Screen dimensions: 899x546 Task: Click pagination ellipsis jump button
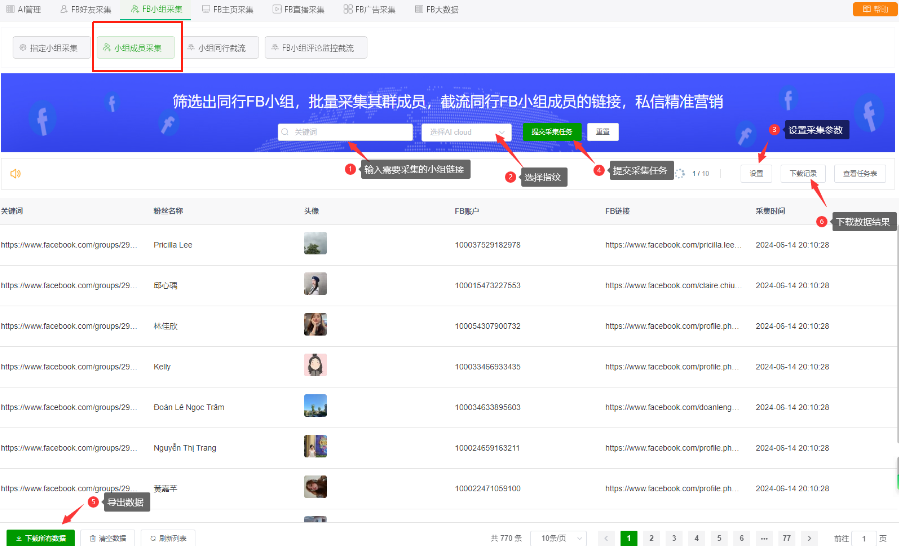(764, 538)
